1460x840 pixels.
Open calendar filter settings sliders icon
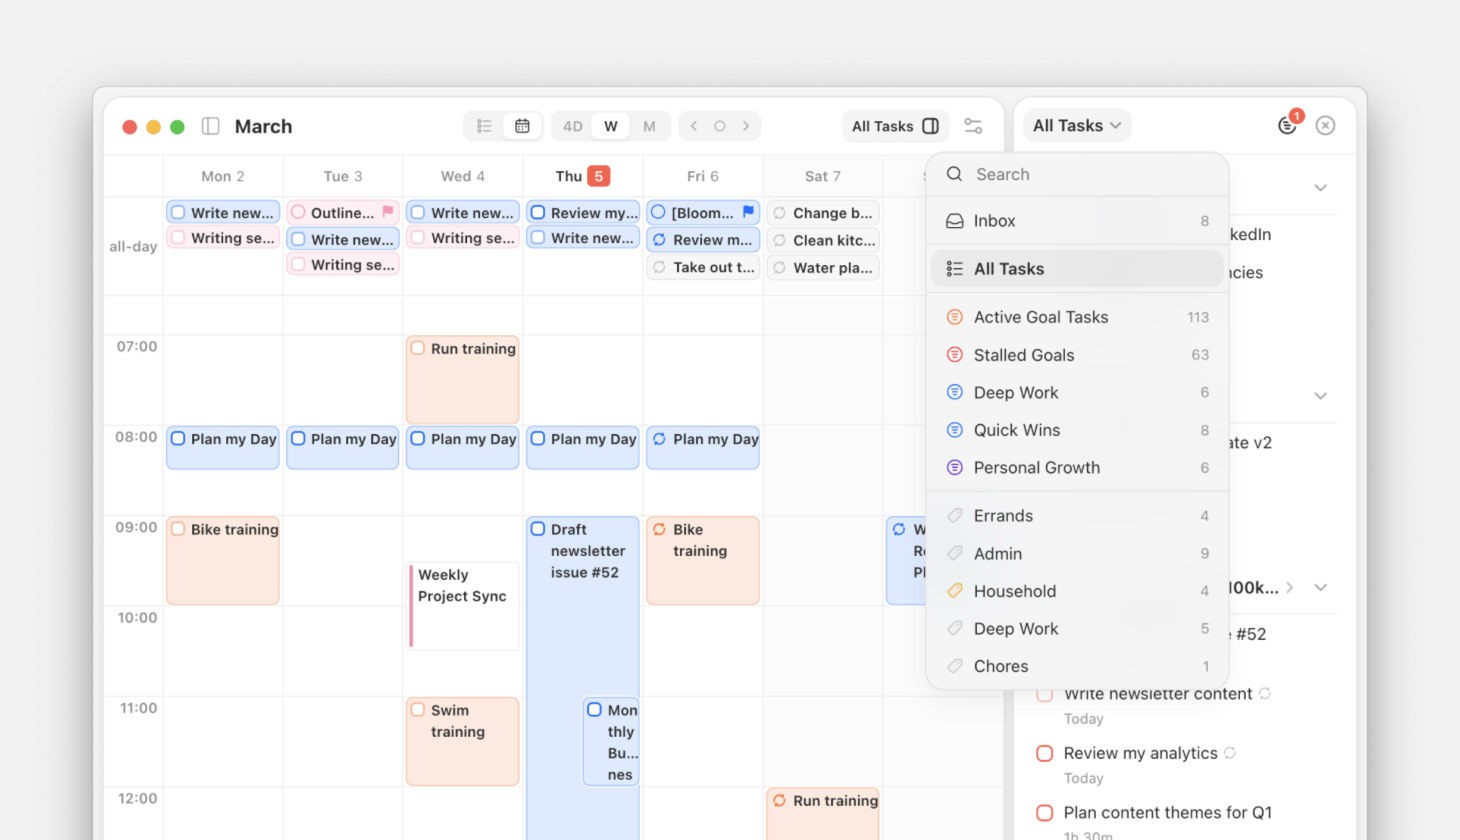point(973,126)
